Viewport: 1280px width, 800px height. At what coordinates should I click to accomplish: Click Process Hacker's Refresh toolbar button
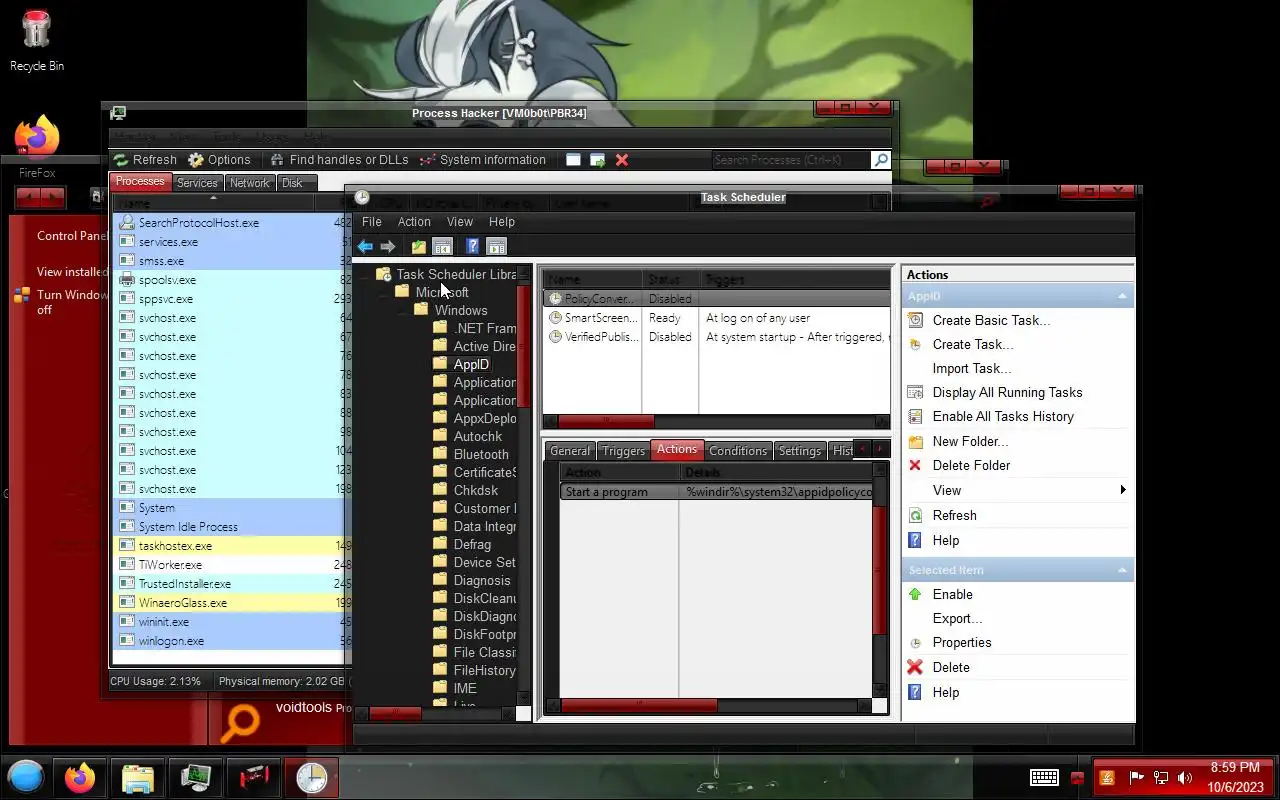click(145, 160)
